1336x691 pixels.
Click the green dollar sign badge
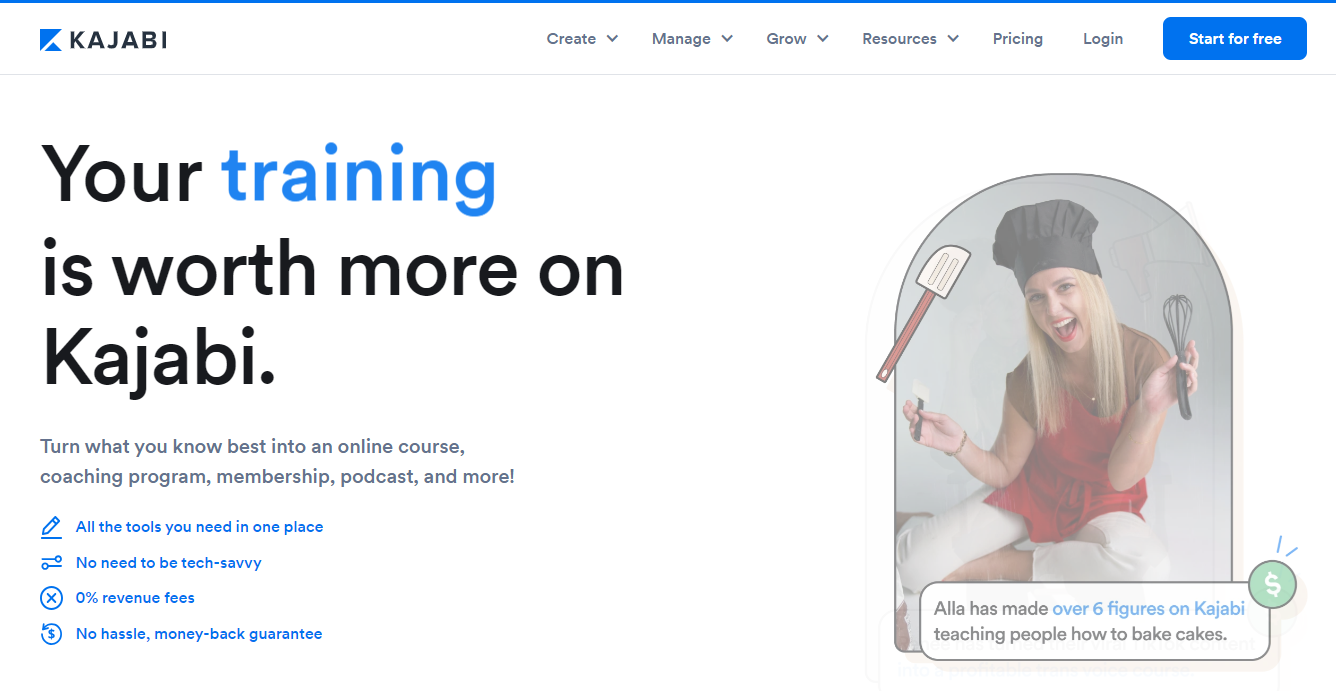point(1272,584)
